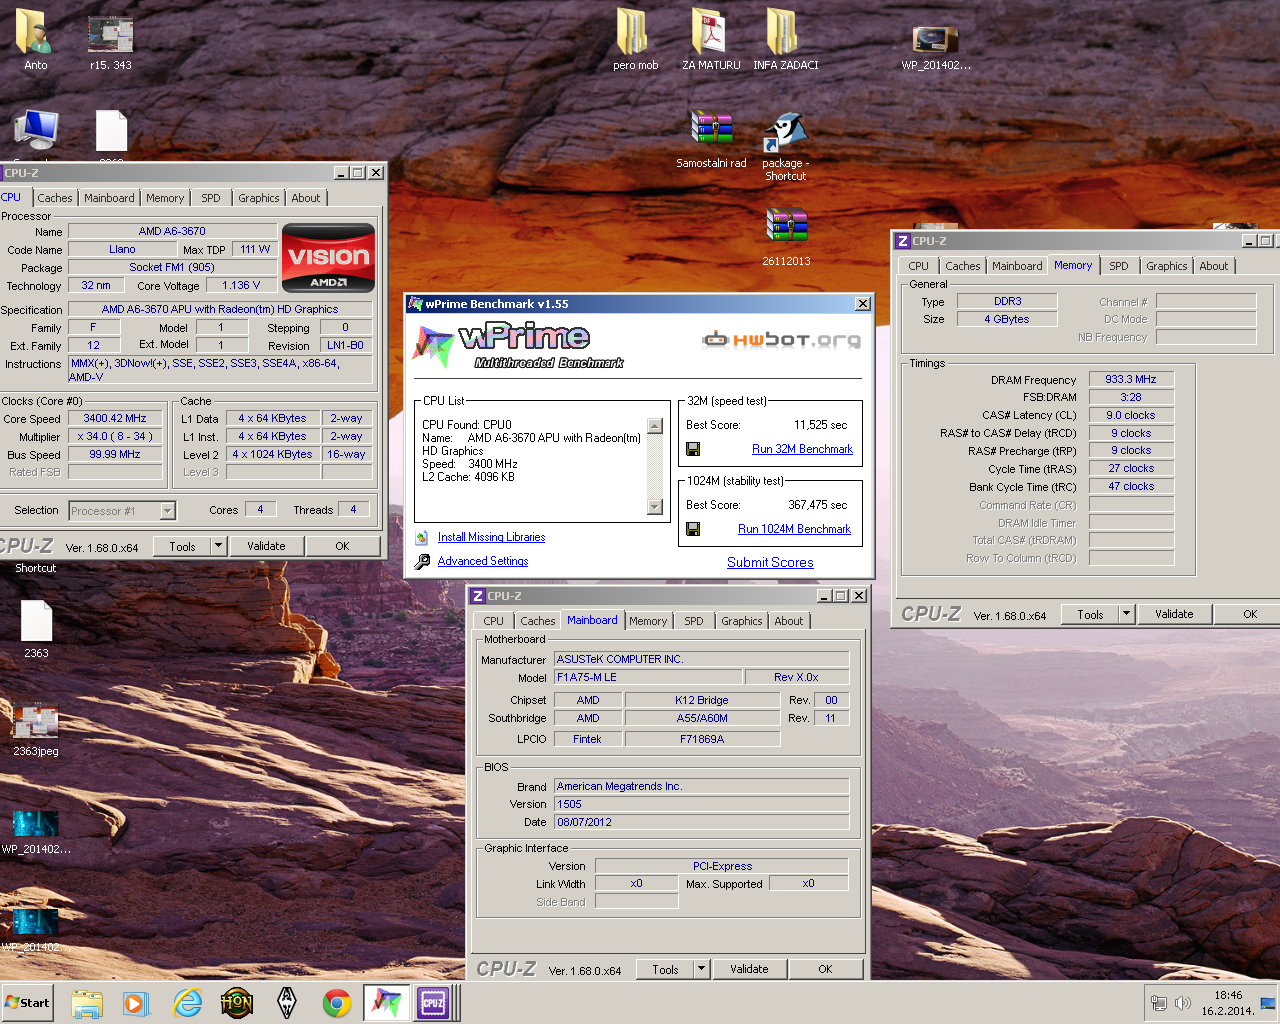
Task: Click OK in Mainboard window
Action: click(825, 969)
